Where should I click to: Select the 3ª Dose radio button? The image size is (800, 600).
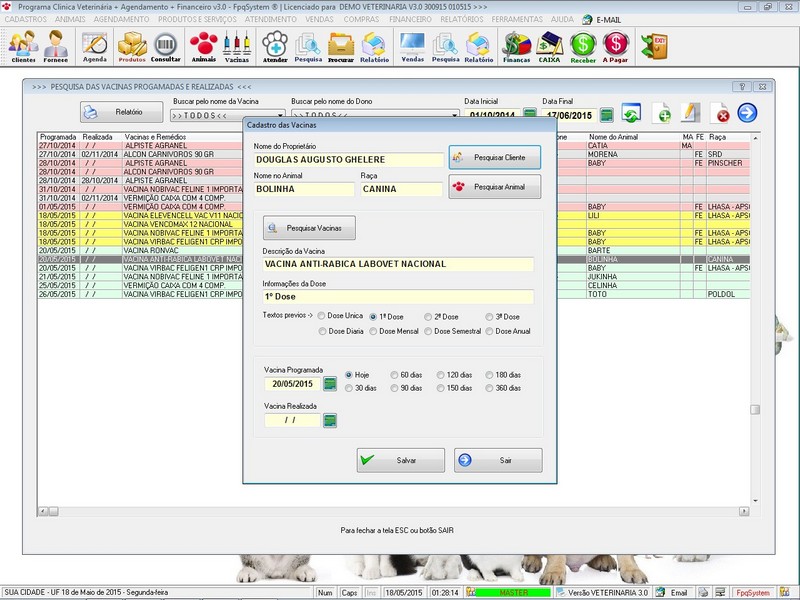coord(489,317)
